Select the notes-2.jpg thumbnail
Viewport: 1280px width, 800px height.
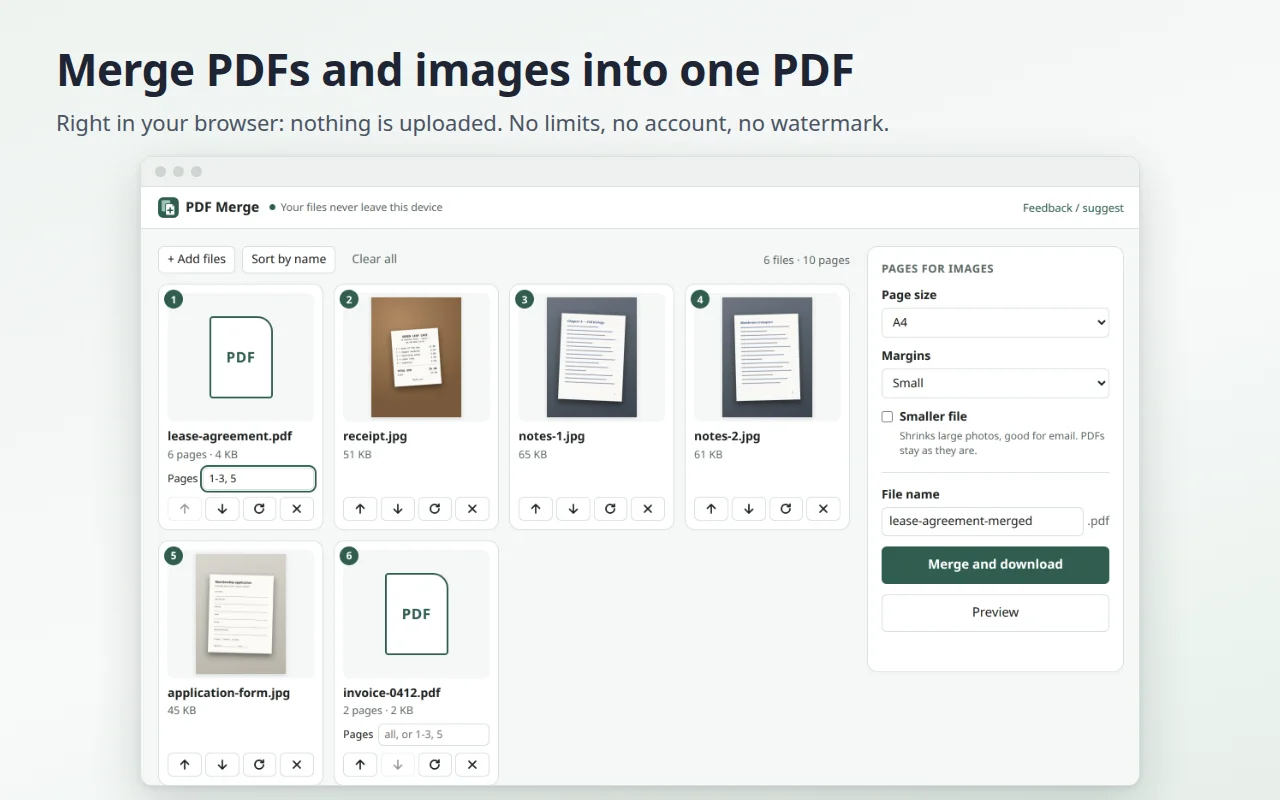(767, 357)
